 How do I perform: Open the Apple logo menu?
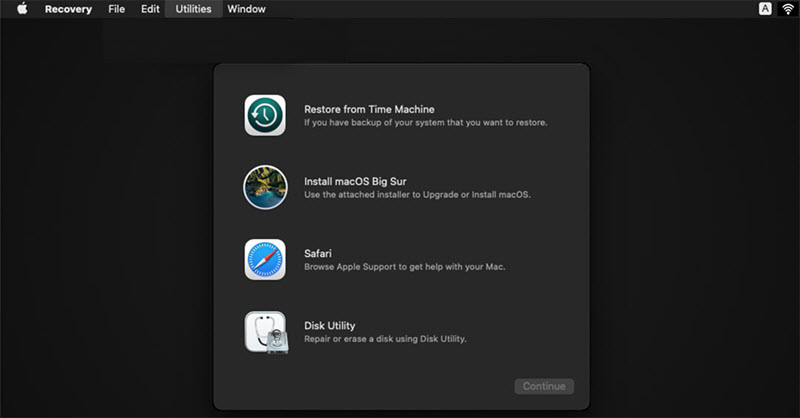22,9
